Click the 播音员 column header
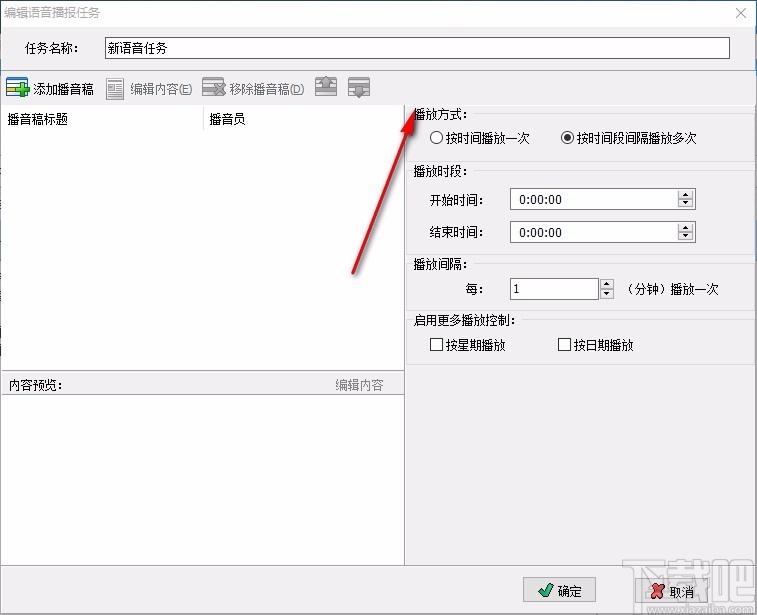 point(303,119)
